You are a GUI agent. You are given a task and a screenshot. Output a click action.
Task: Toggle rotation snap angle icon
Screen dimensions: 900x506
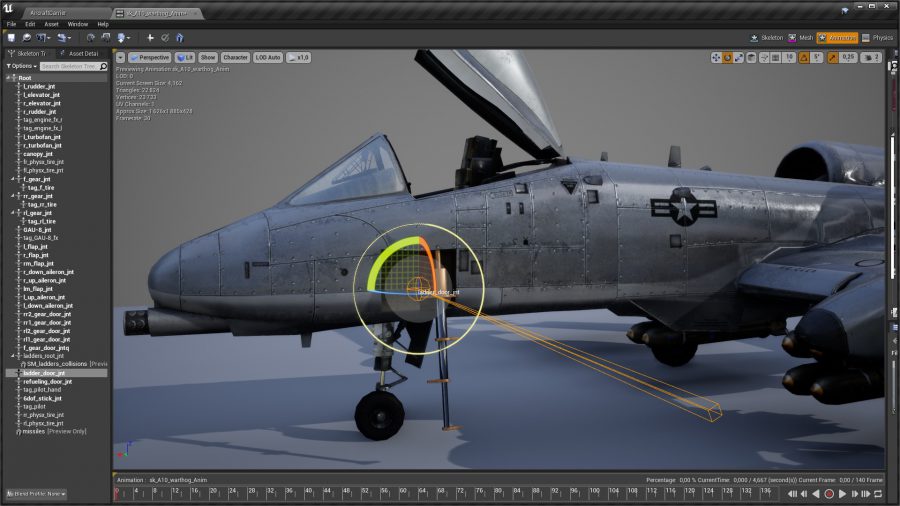point(804,57)
